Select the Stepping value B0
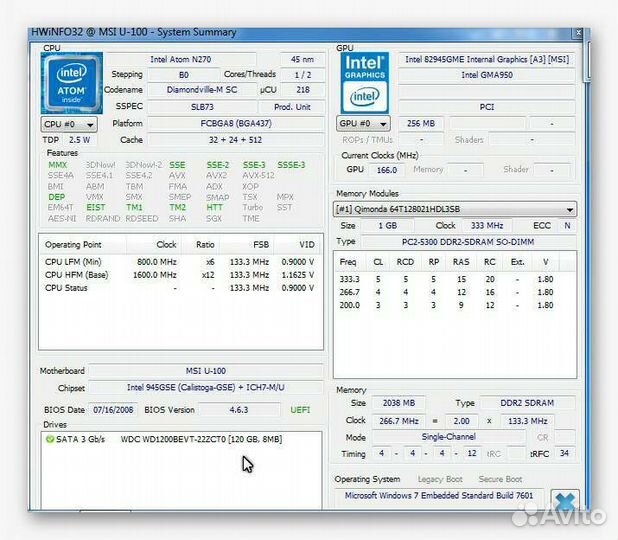 tap(184, 75)
